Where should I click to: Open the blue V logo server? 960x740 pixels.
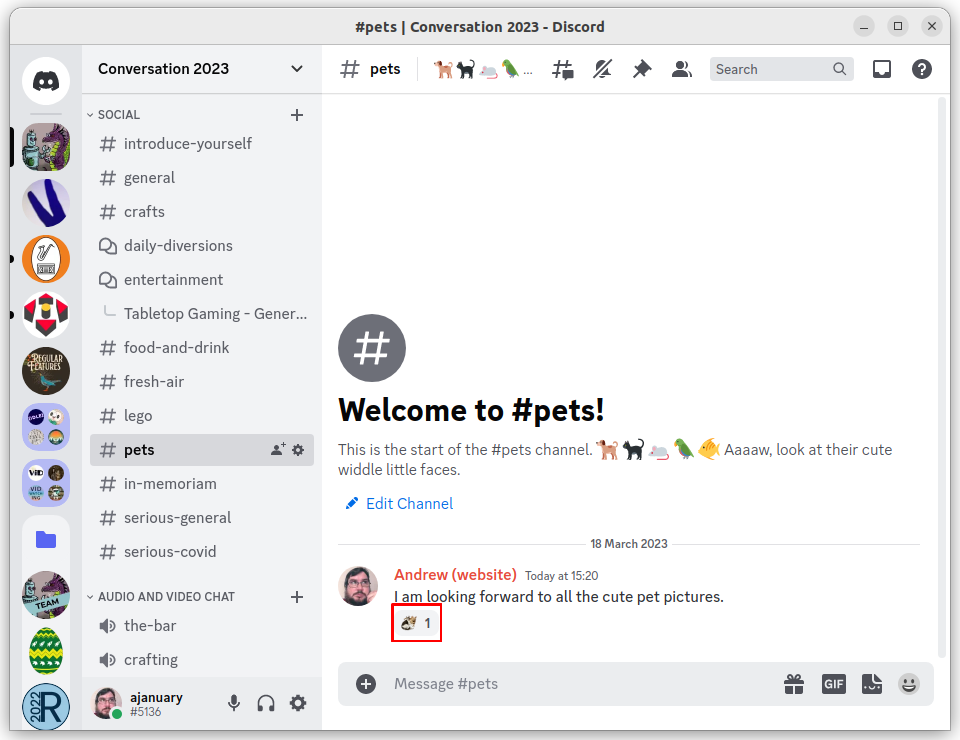tap(46, 203)
